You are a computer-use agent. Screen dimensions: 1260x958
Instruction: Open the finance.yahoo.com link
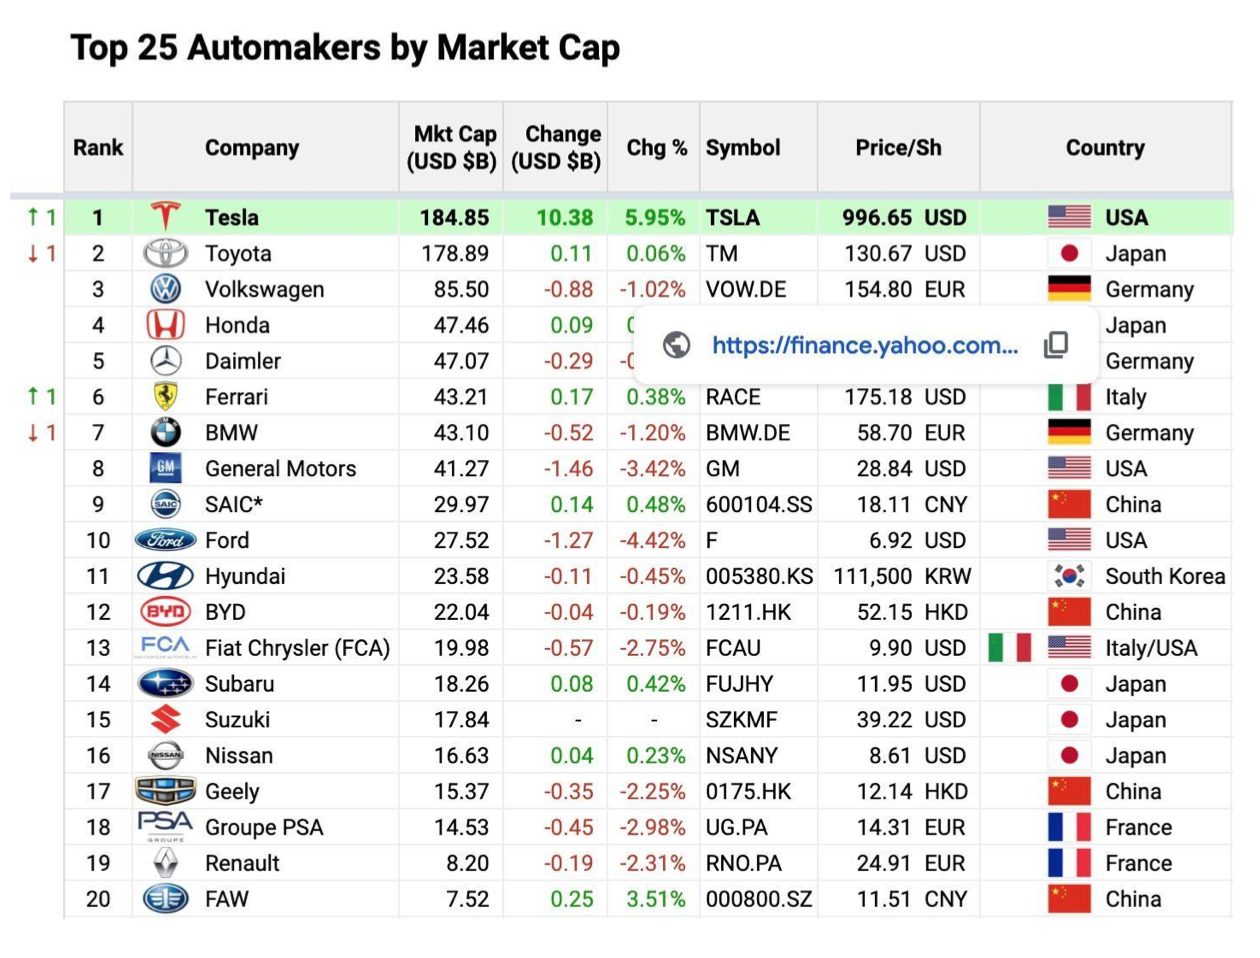865,345
